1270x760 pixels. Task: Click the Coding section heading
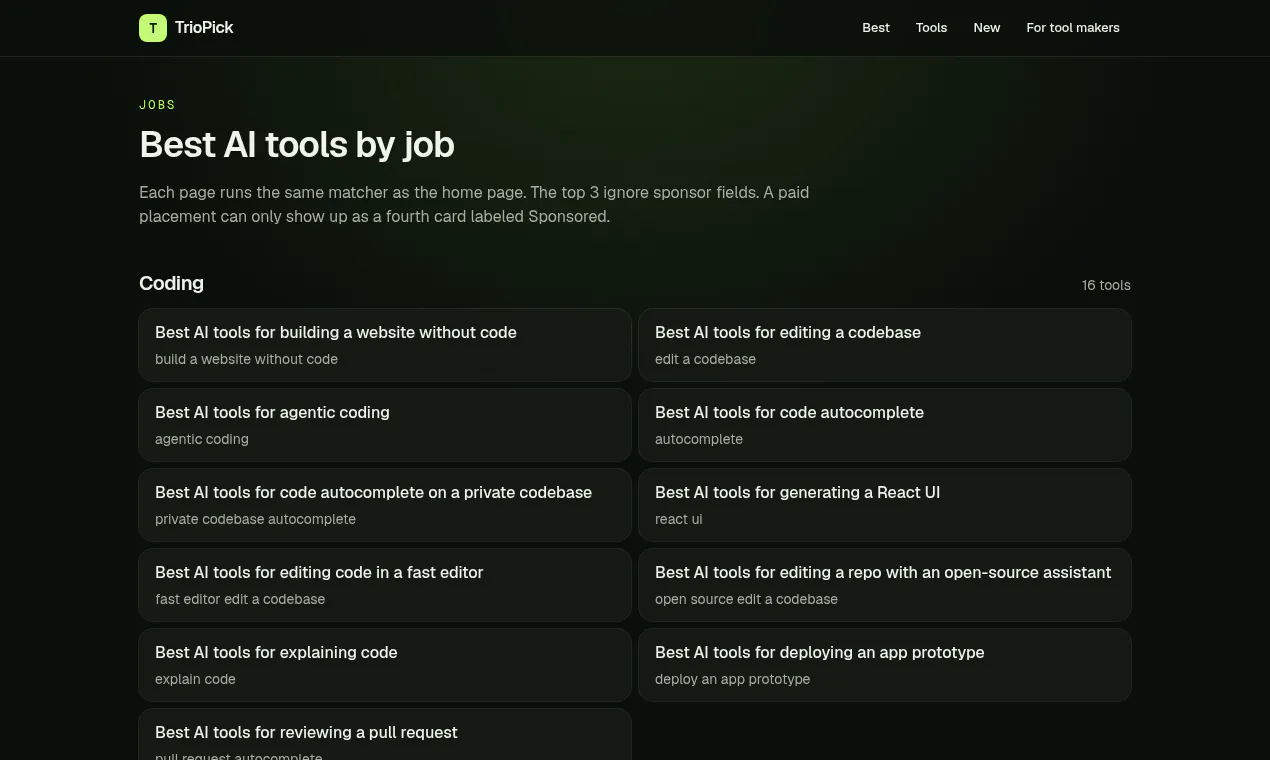[171, 283]
